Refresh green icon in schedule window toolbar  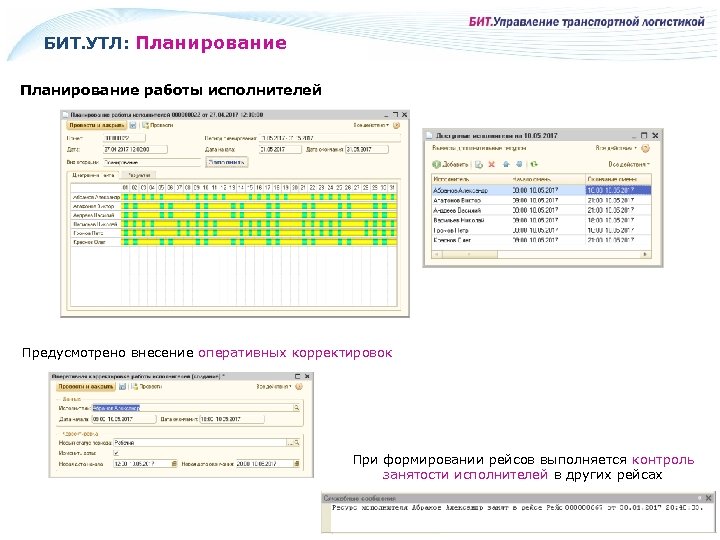pos(534,164)
